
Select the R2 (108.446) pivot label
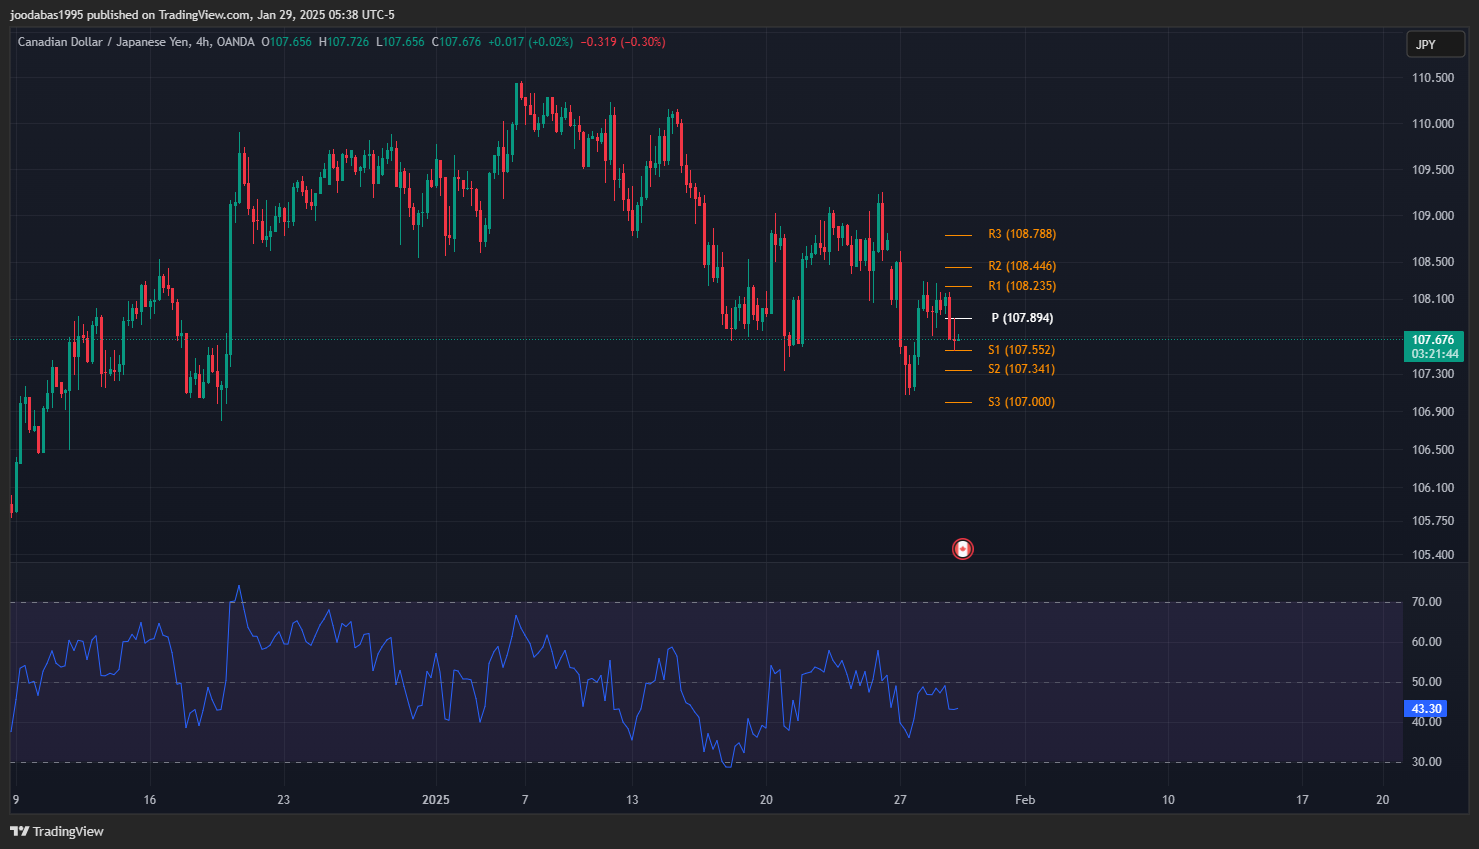[x=1021, y=266]
